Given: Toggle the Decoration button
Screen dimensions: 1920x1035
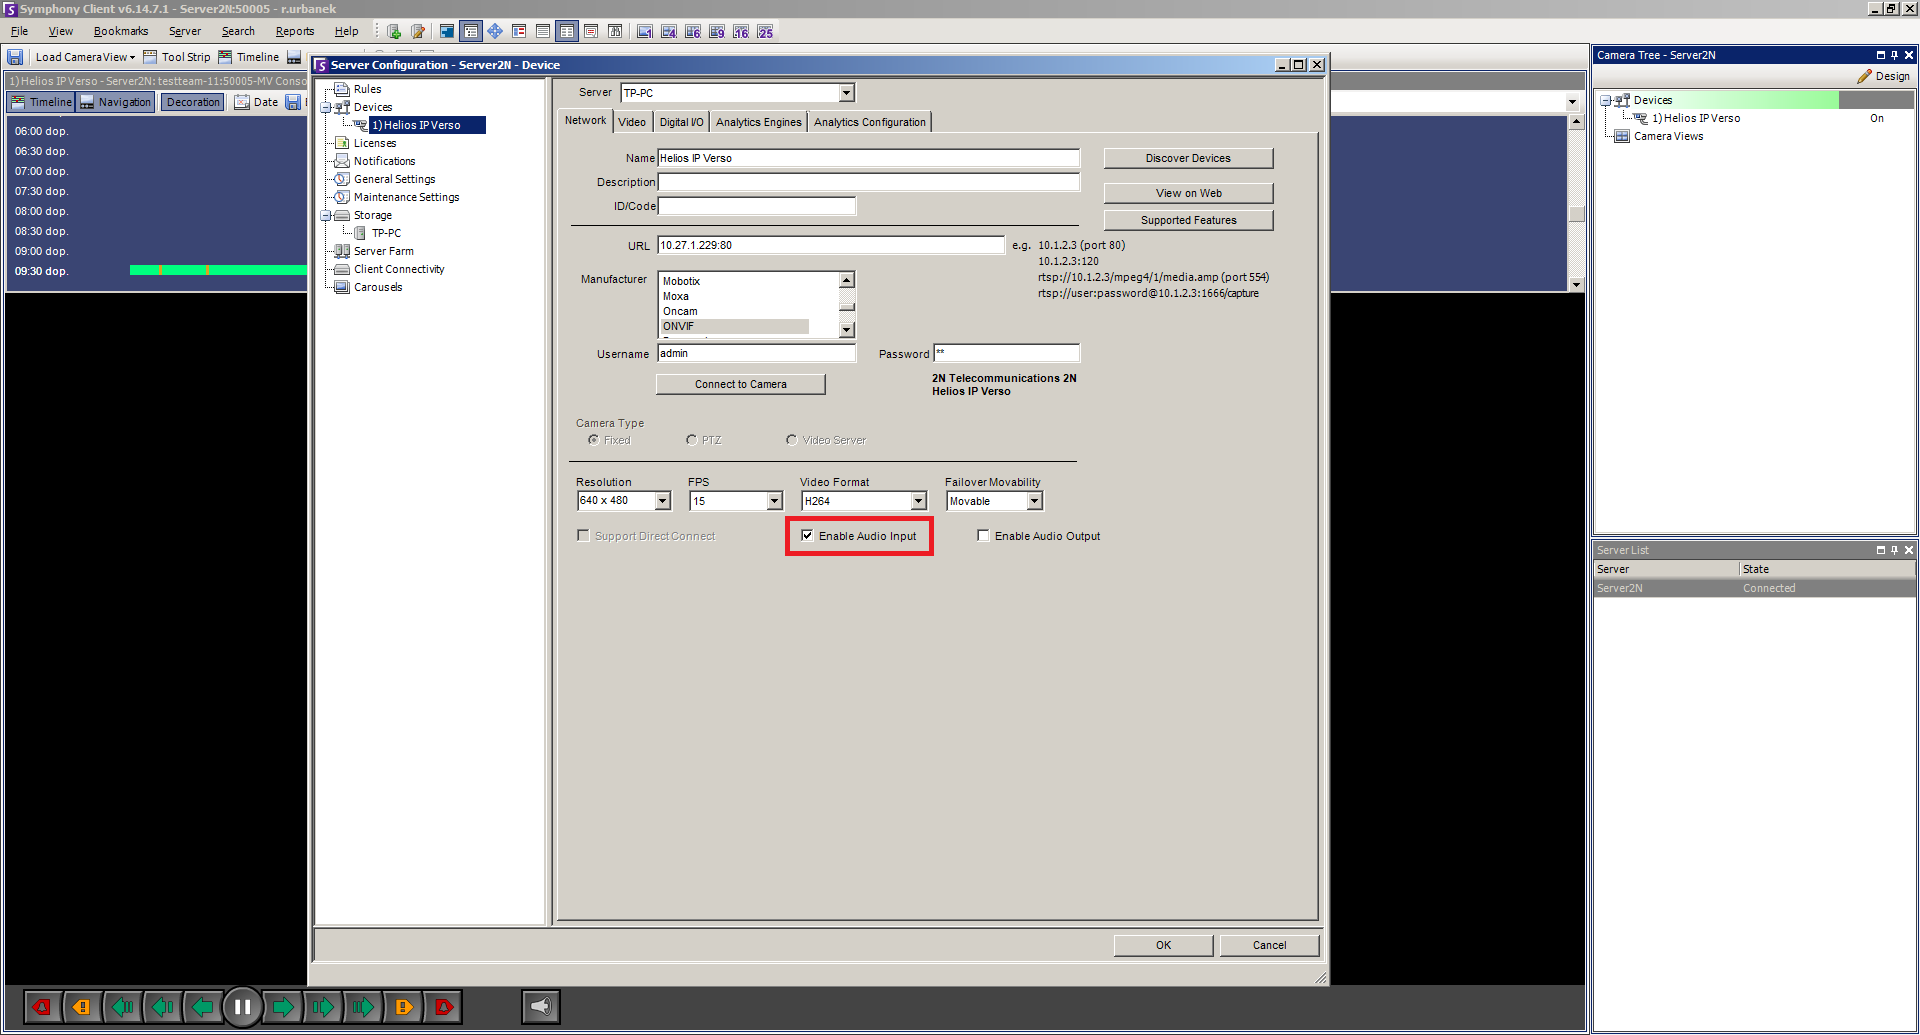Looking at the screenshot, I should tap(193, 102).
